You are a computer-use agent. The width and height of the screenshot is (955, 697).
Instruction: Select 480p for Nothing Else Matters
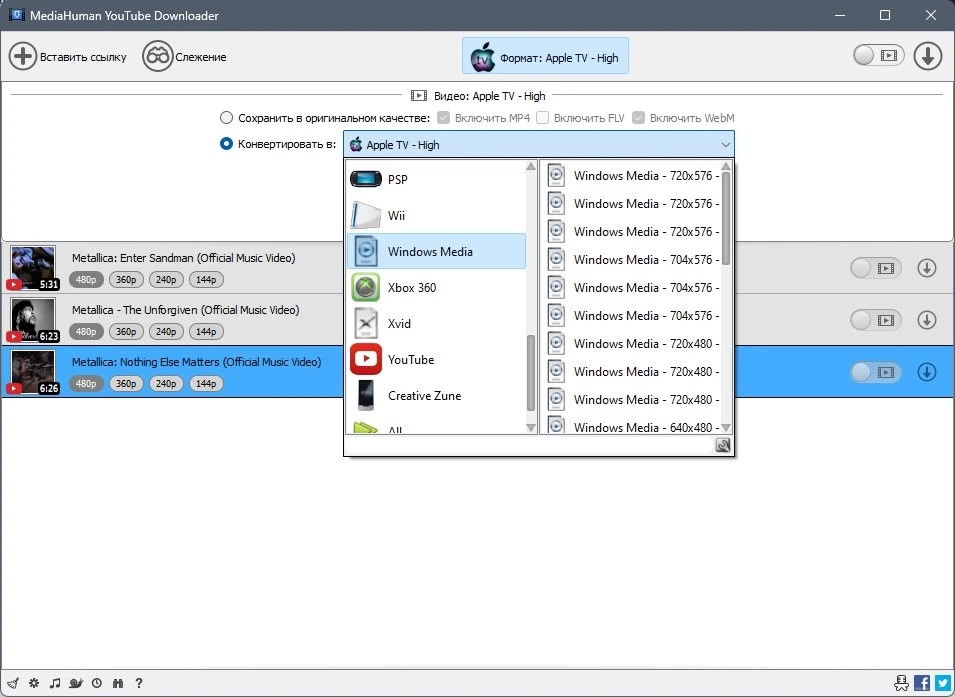86,383
